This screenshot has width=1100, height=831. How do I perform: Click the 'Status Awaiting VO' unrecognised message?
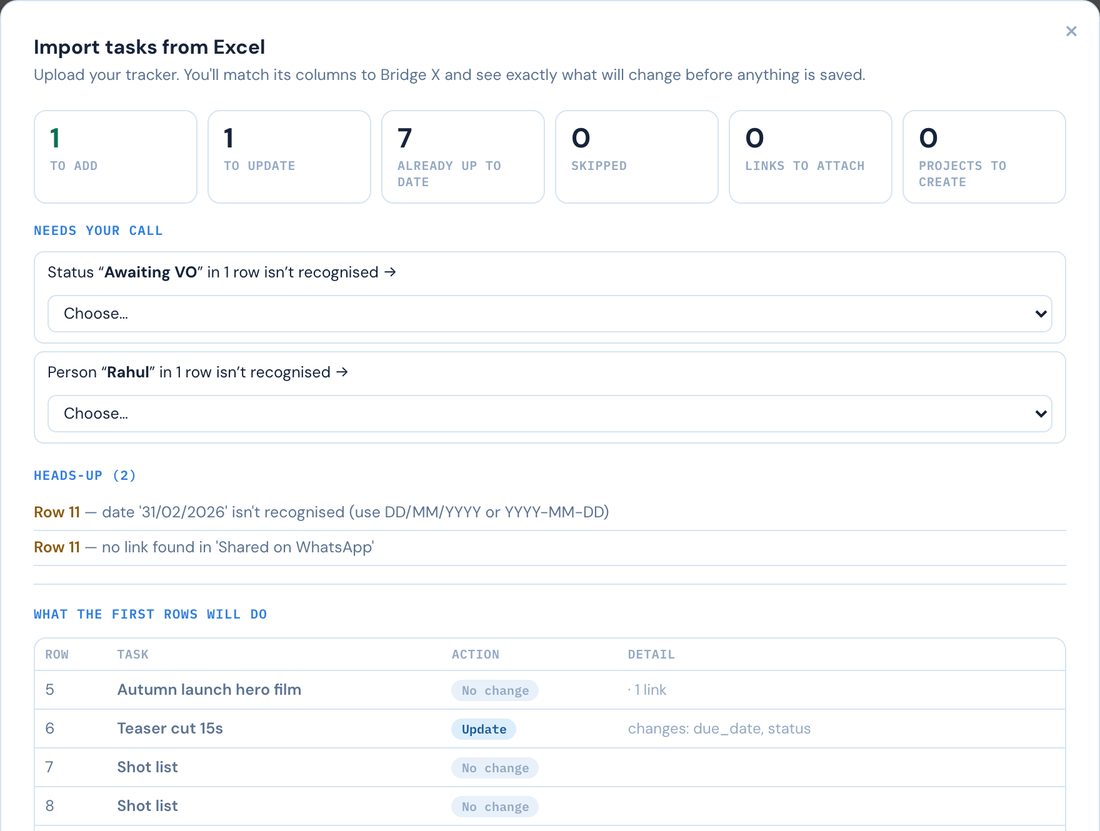pyautogui.click(x=222, y=272)
